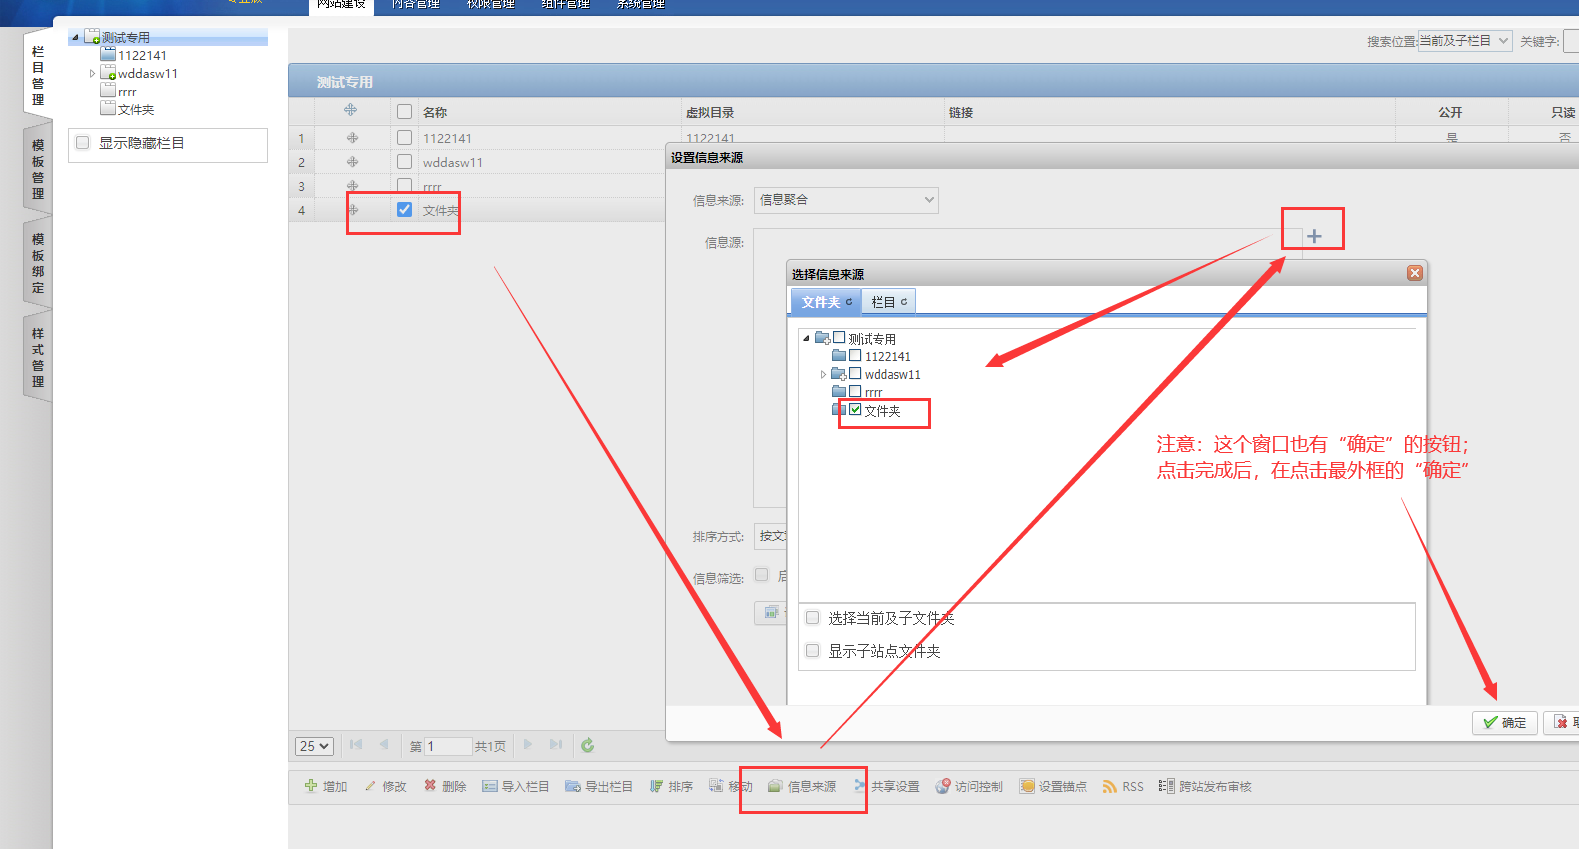Click the 删除 (delete) red X icon
The width and height of the screenshot is (1579, 849).
[430, 786]
